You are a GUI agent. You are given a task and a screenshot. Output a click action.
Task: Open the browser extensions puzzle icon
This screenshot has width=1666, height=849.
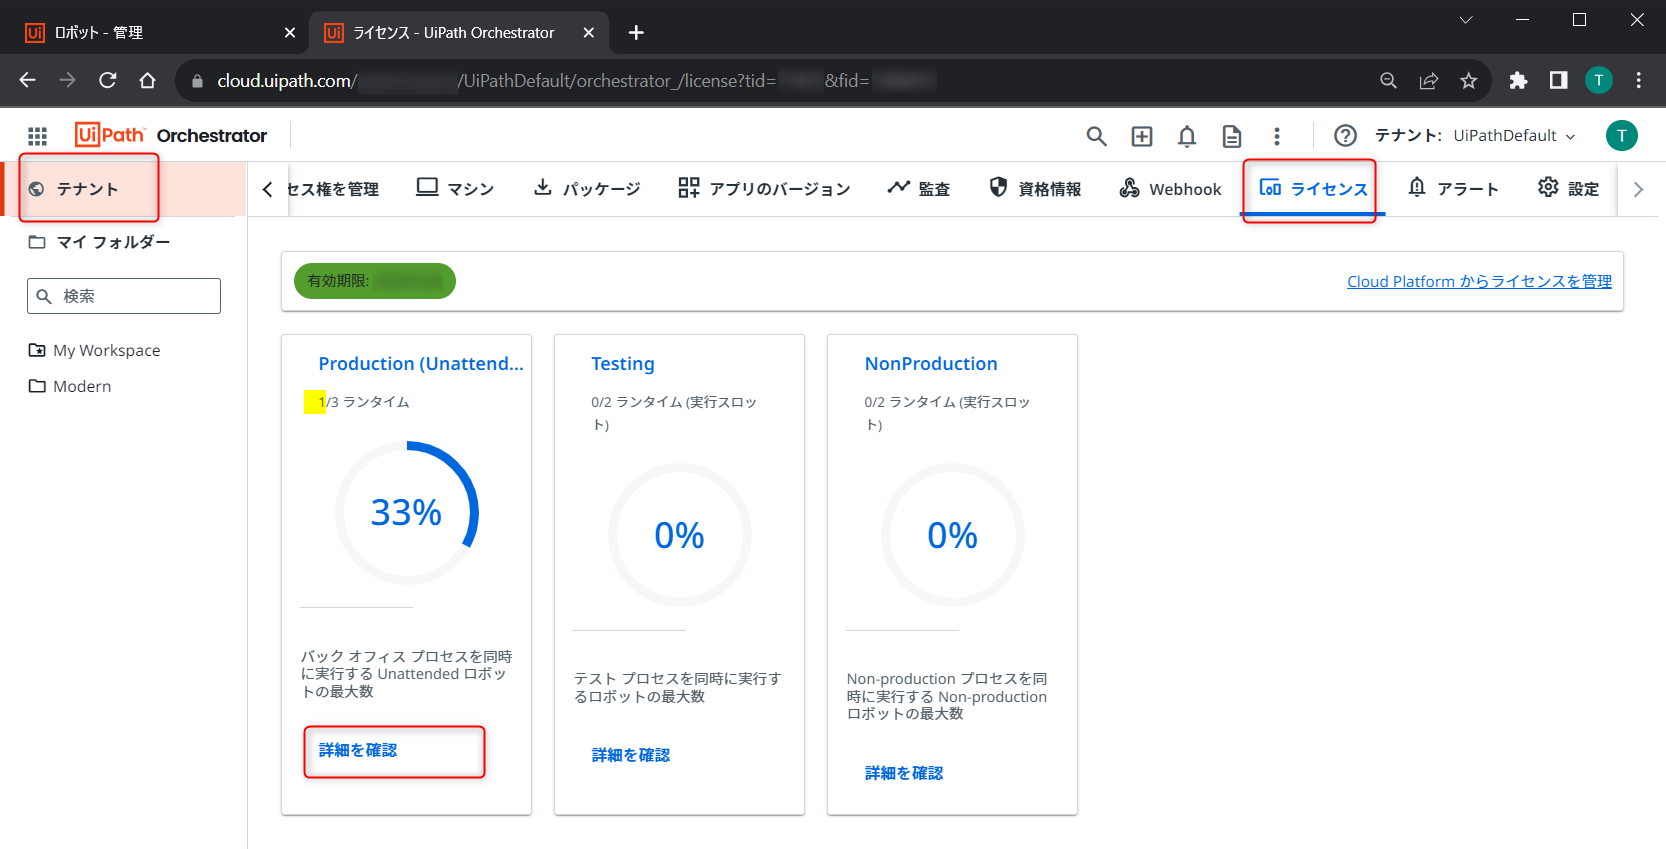[x=1518, y=81]
